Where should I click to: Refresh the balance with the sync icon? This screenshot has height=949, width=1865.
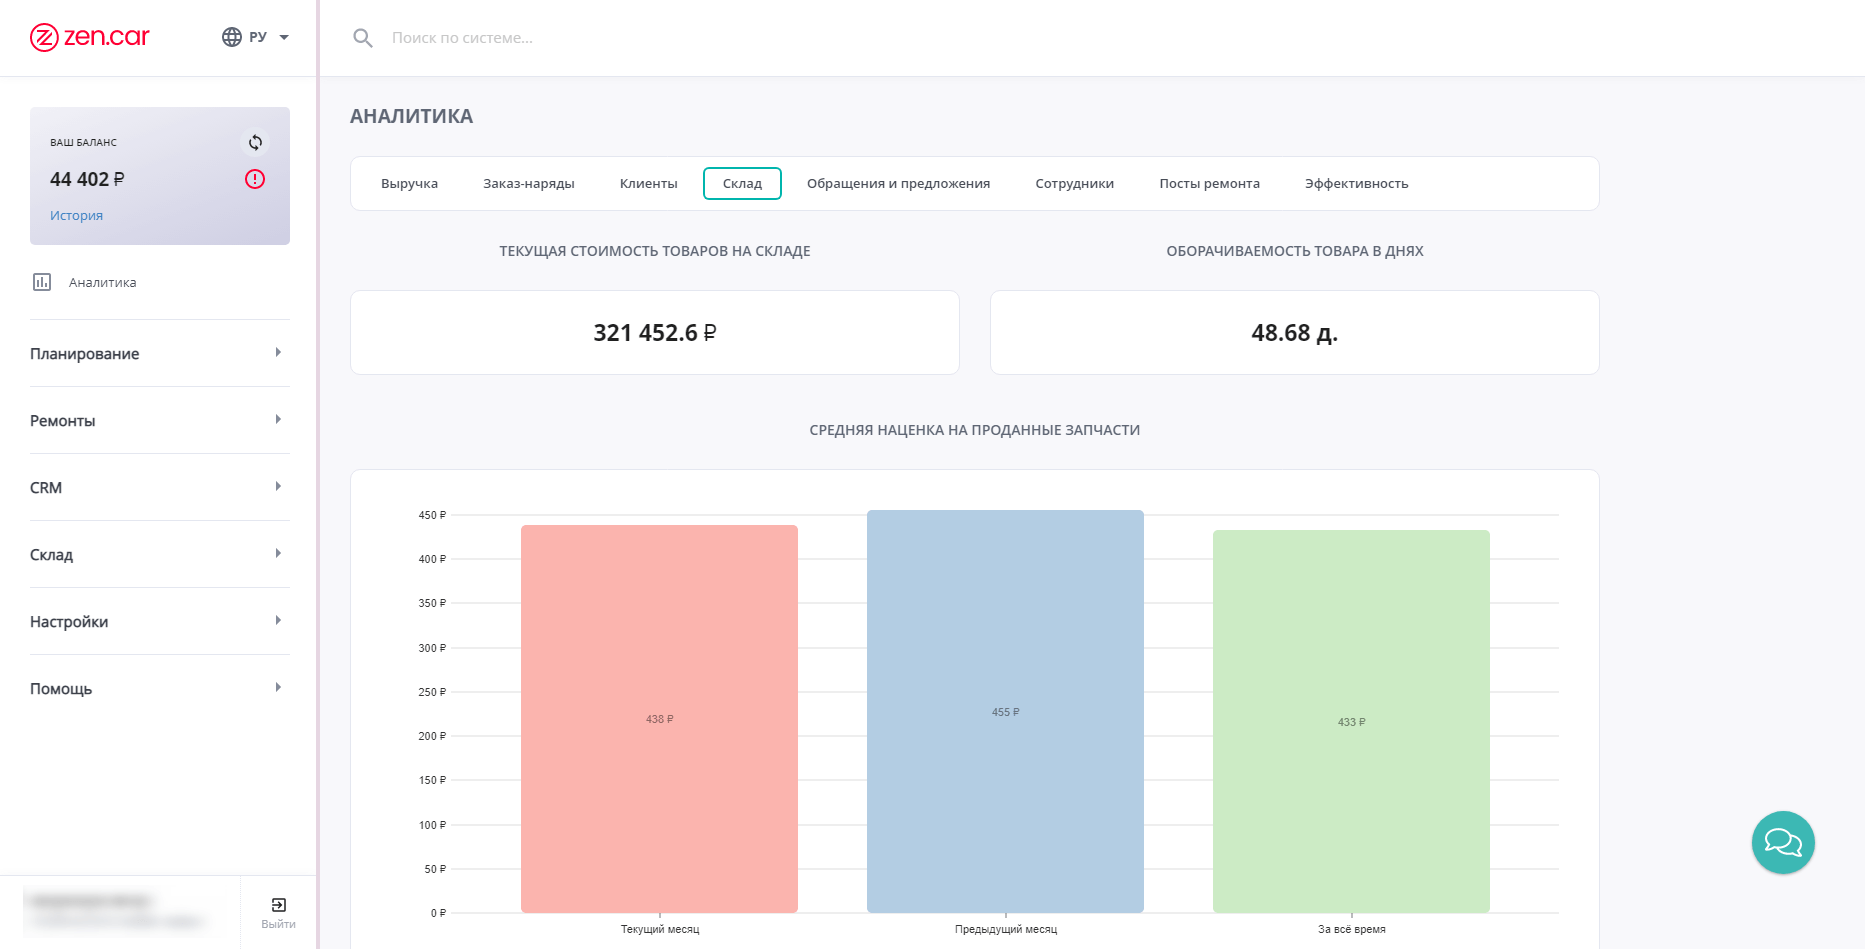(255, 142)
